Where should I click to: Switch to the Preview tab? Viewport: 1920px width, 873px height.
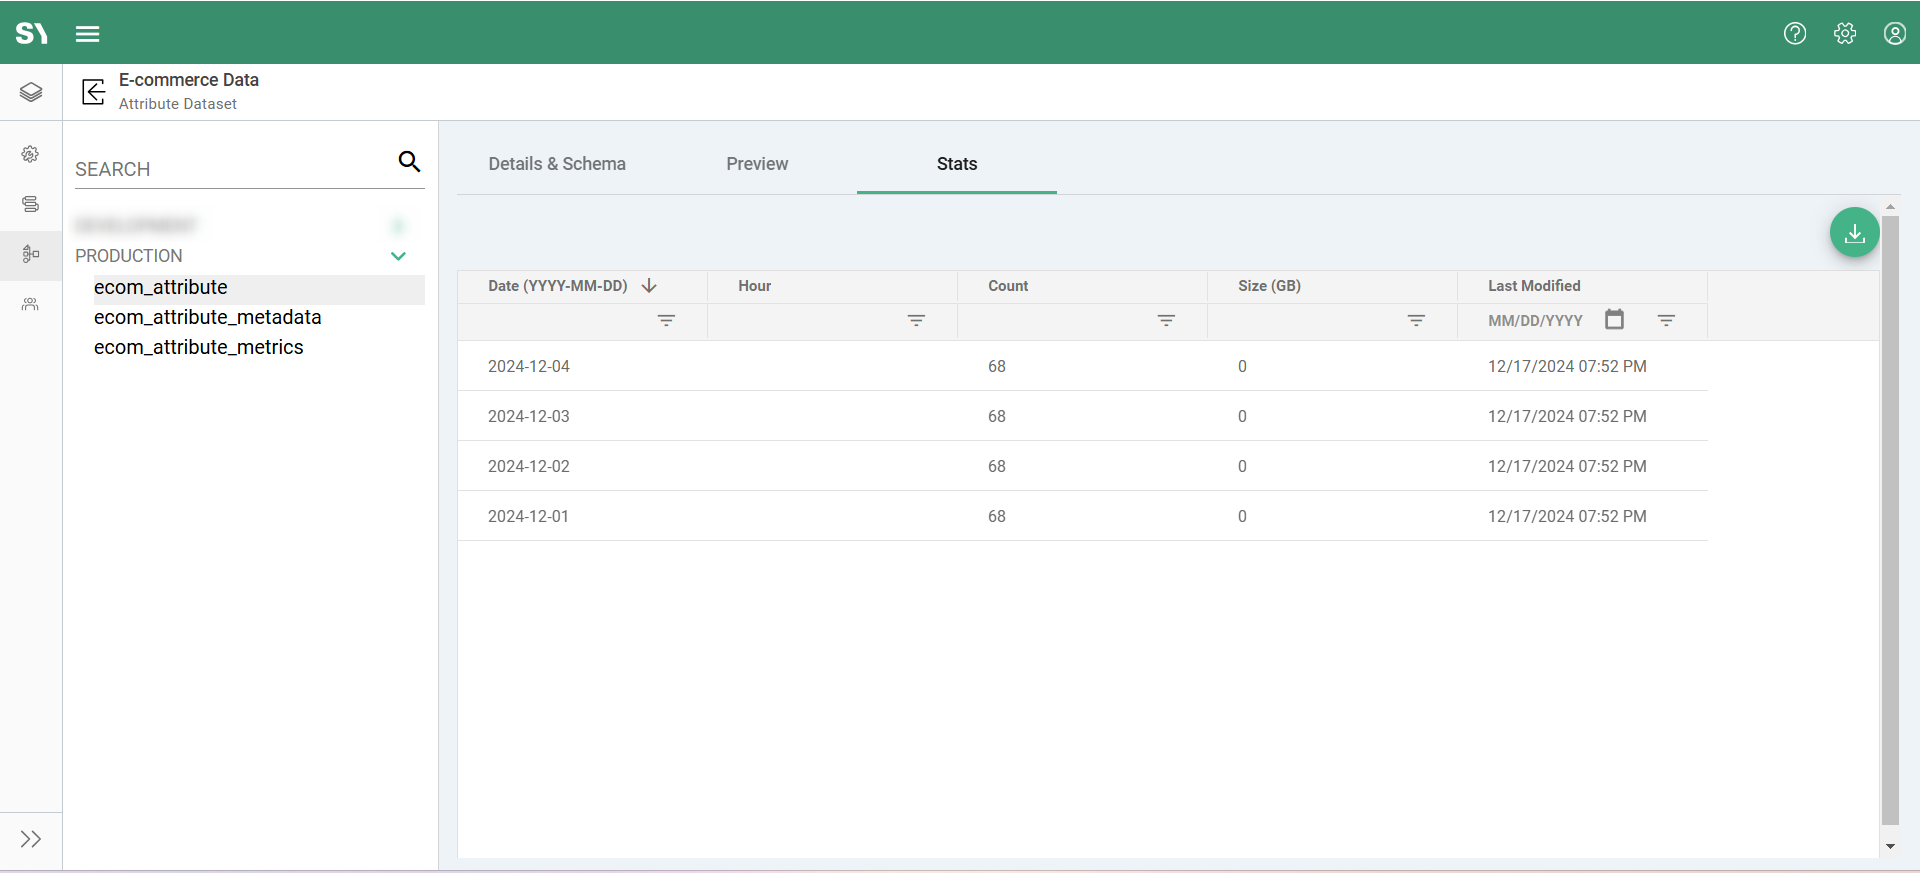[x=757, y=164]
